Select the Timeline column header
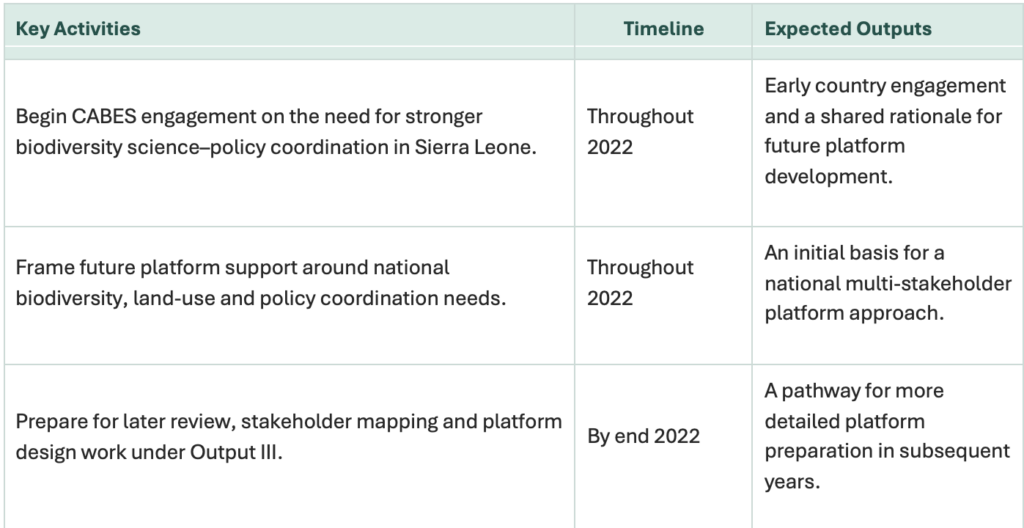Viewport: 1024px width, 528px height. tap(663, 29)
